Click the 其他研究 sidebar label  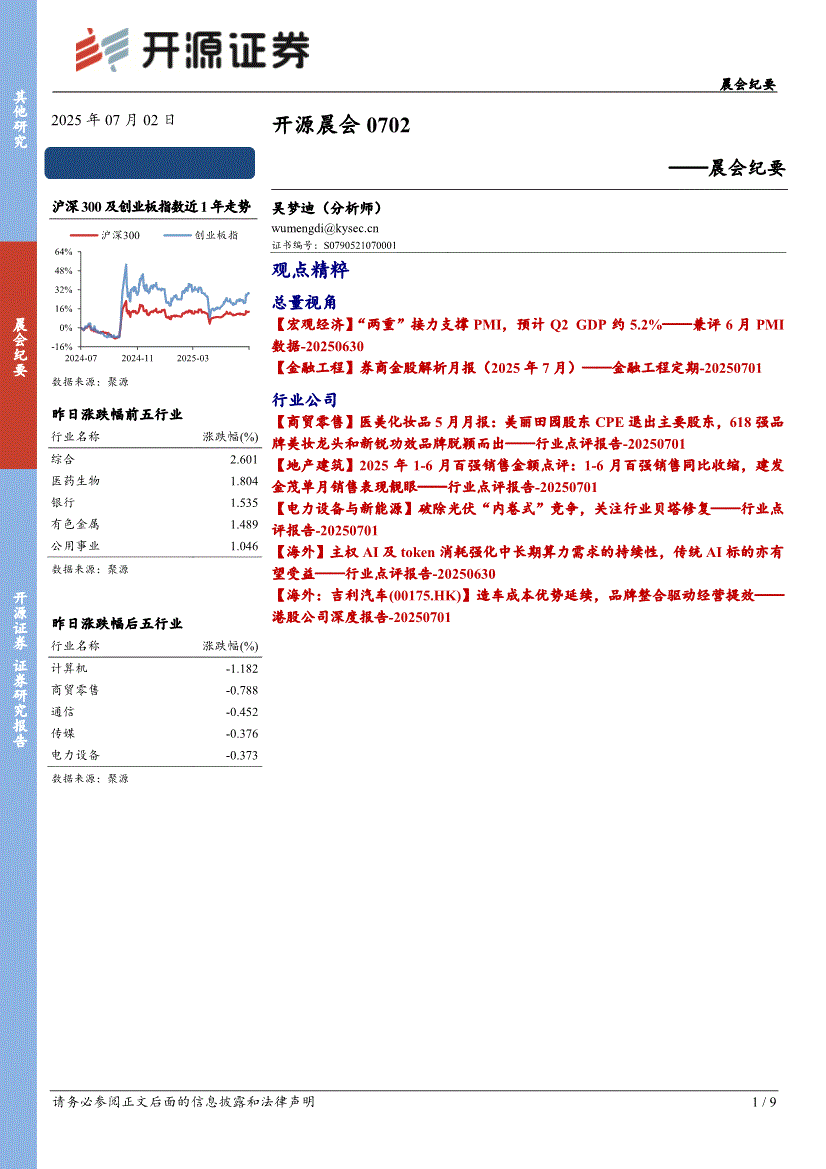[x=19, y=119]
